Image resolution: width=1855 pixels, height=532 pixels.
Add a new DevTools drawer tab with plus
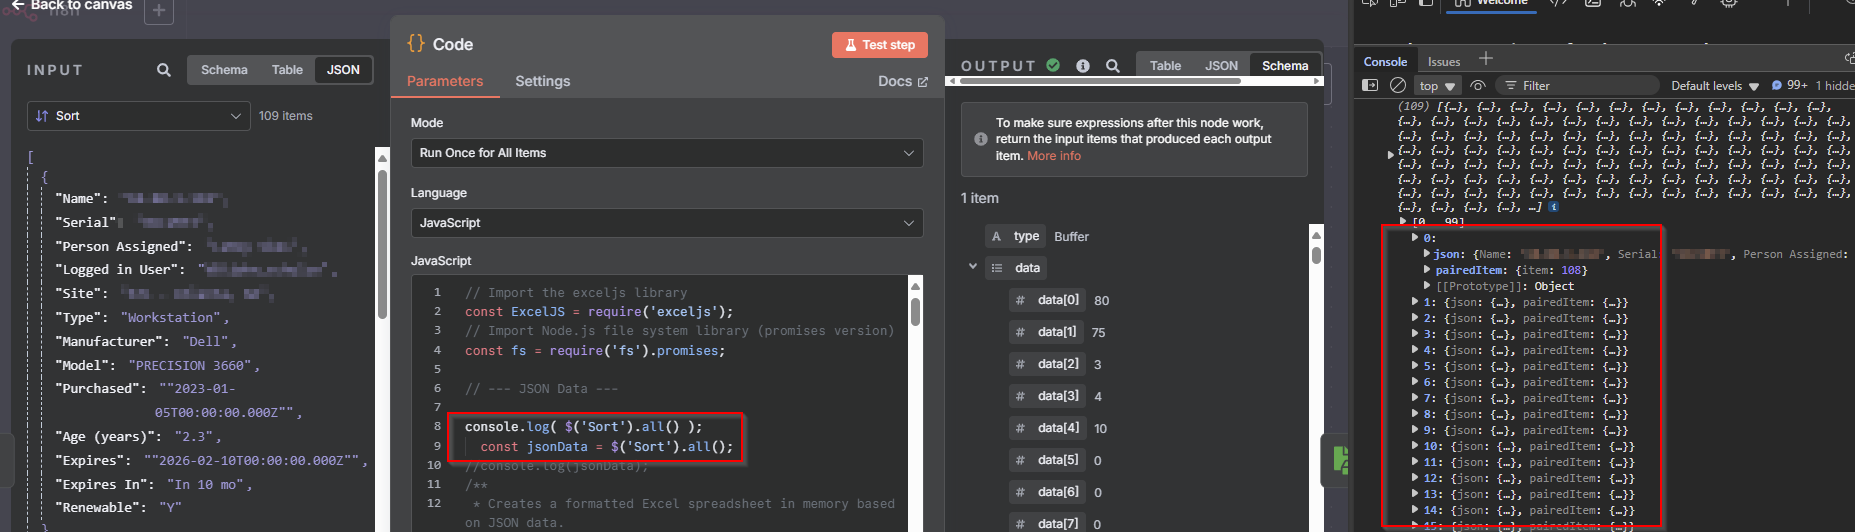pos(1486,59)
